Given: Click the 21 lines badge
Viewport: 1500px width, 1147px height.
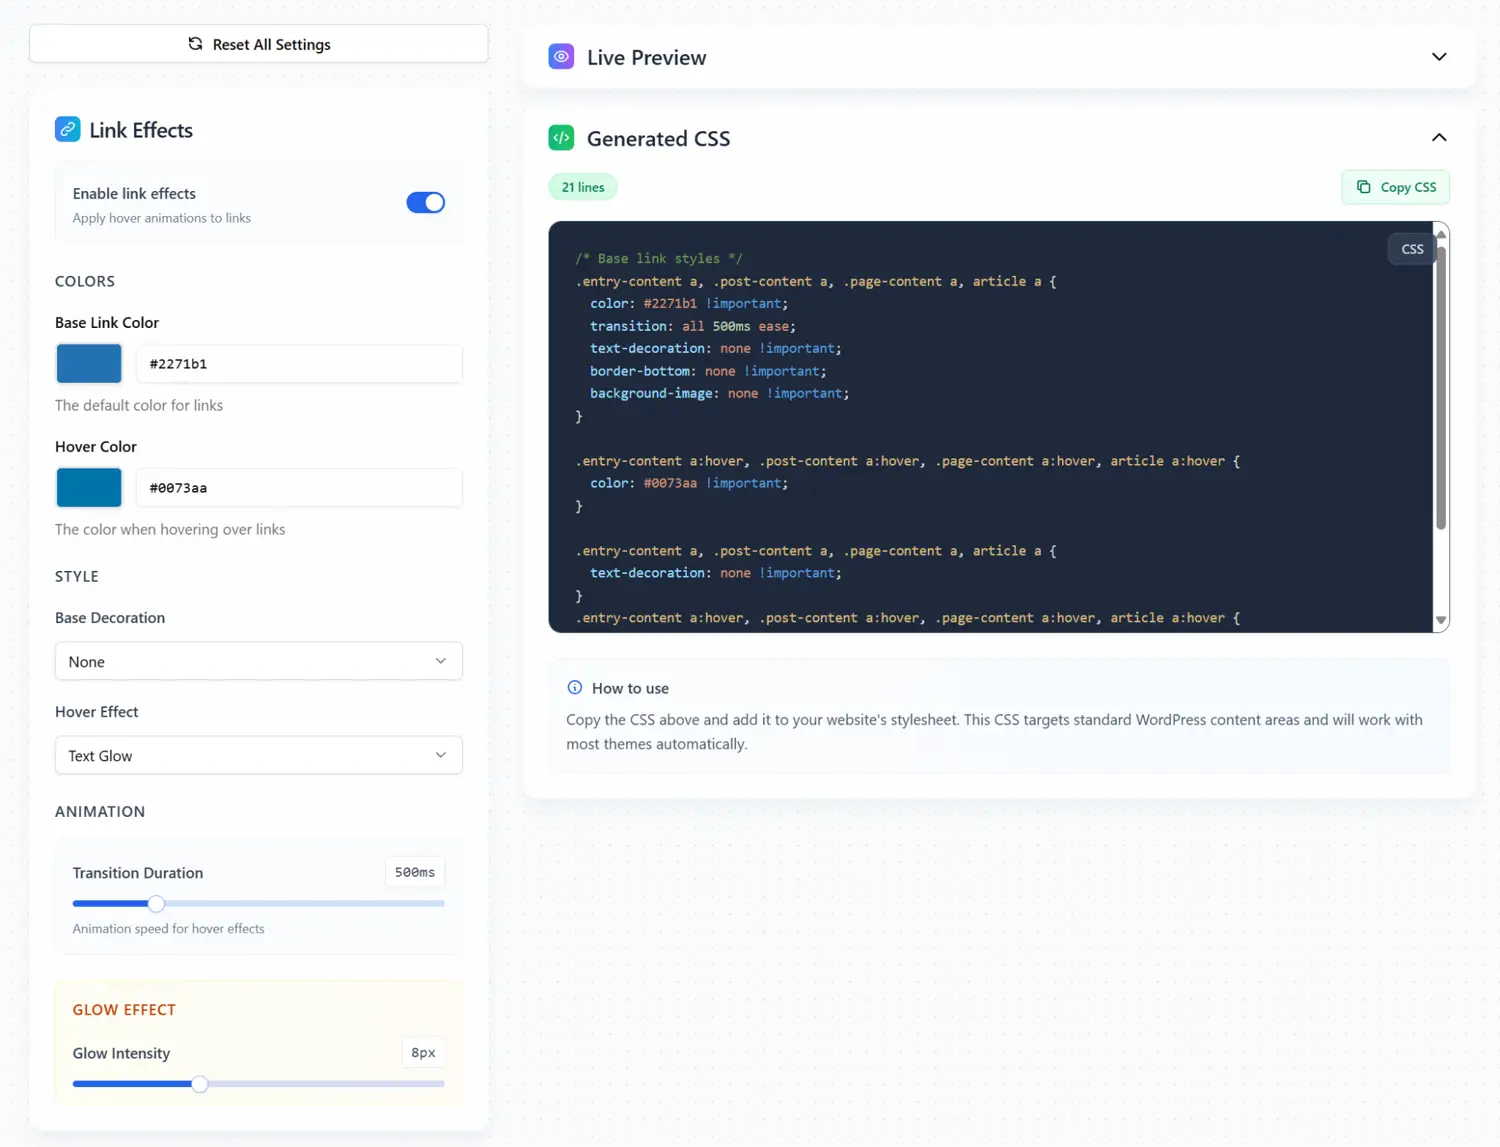Looking at the screenshot, I should (583, 187).
